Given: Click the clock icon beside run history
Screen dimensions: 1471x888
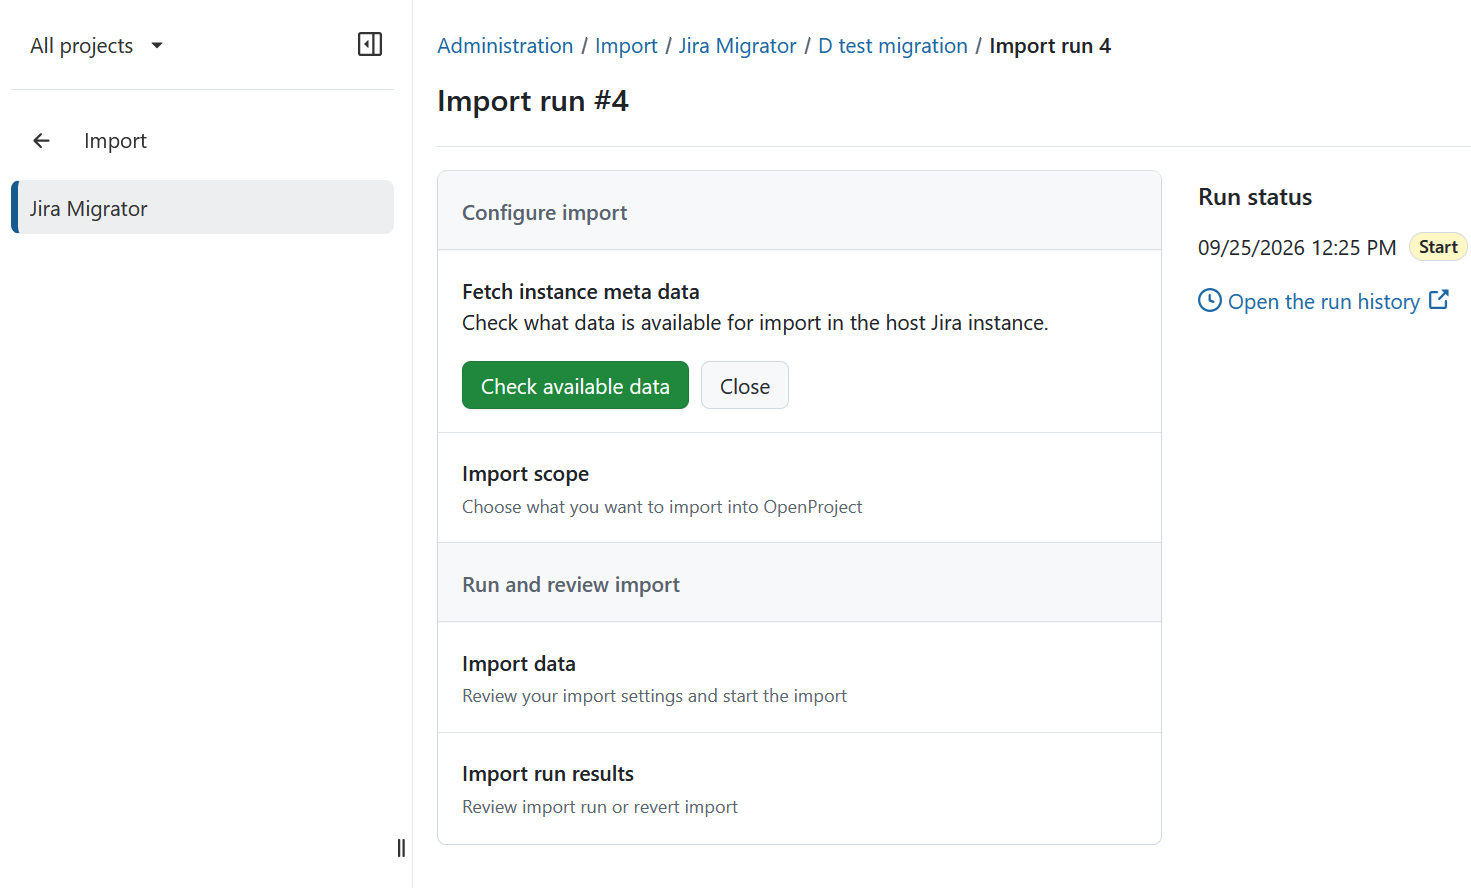Looking at the screenshot, I should point(1210,300).
